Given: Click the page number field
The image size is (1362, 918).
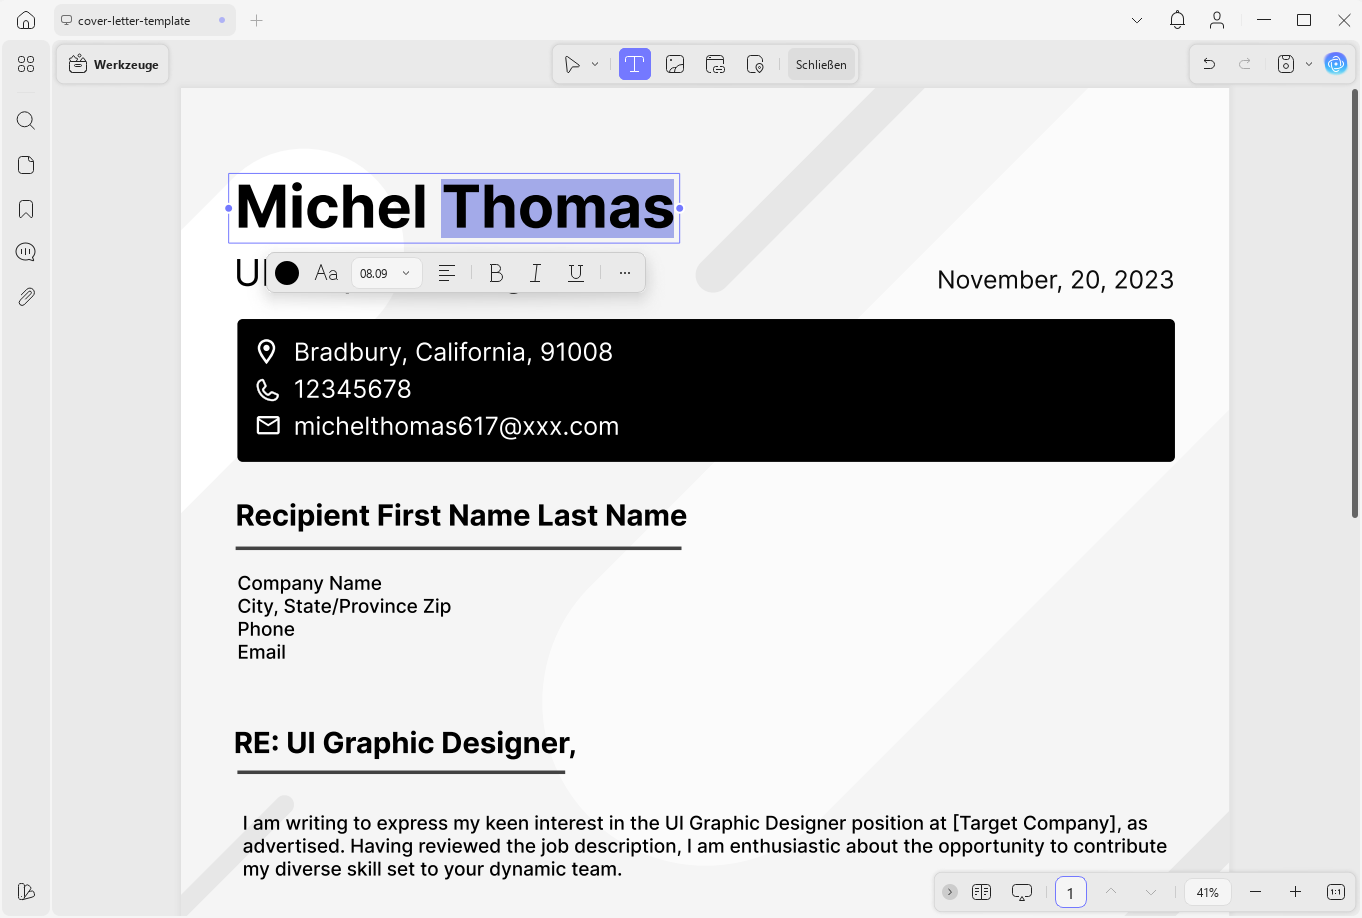Looking at the screenshot, I should [1071, 892].
